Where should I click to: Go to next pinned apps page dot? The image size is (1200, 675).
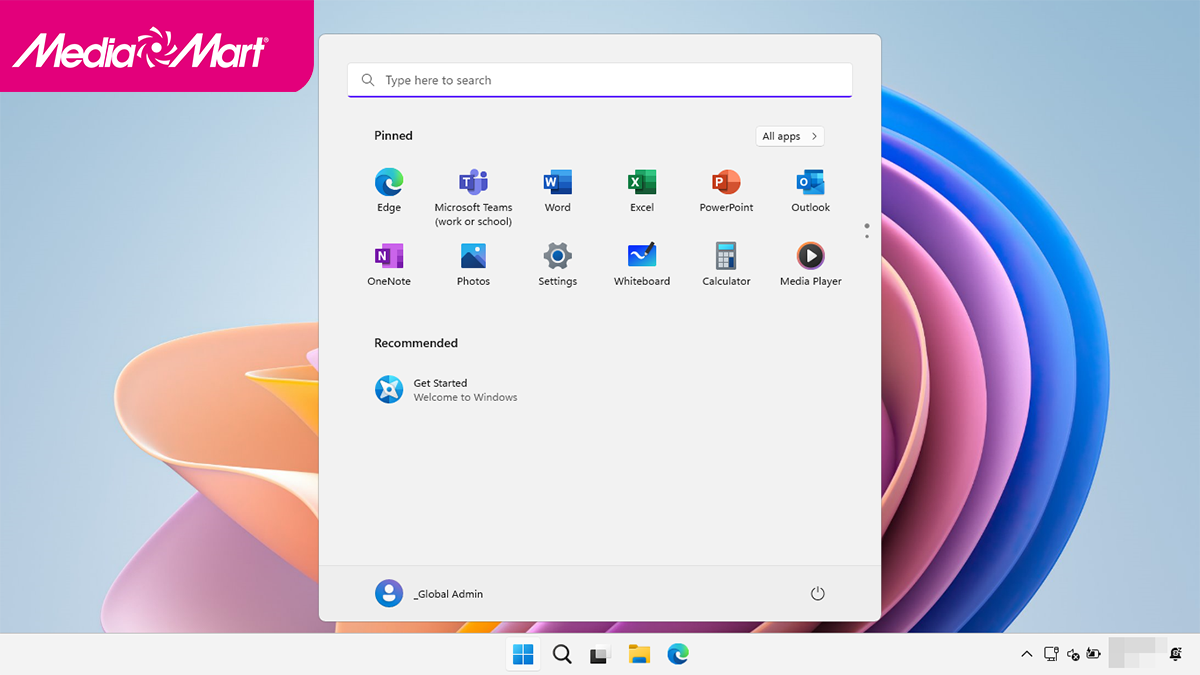[x=866, y=237]
